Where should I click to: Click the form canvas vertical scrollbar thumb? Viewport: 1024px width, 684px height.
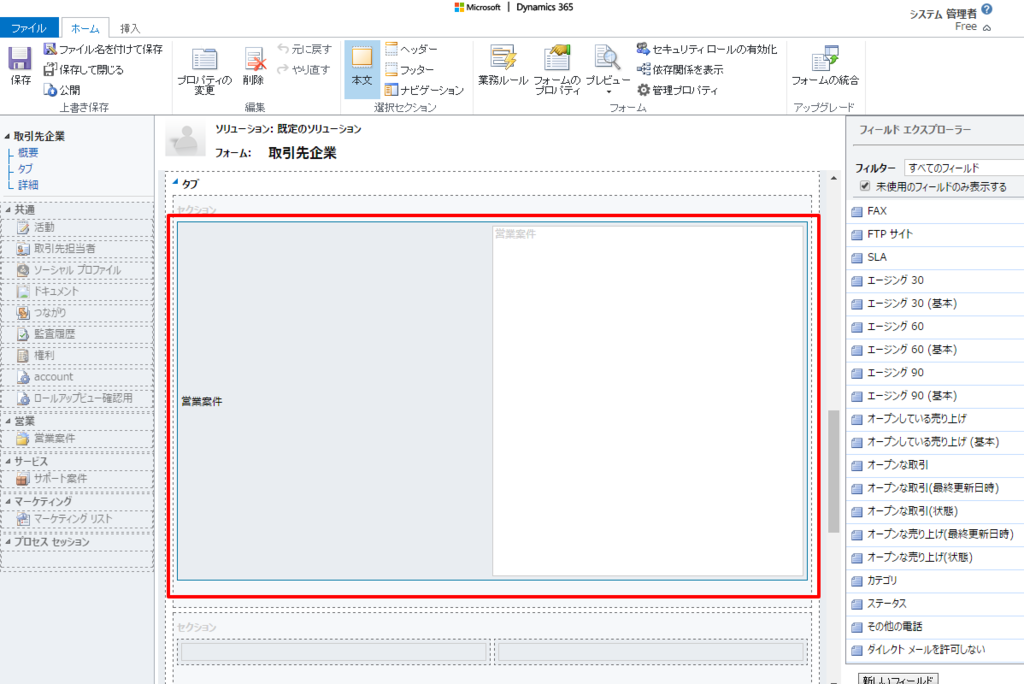pos(833,471)
